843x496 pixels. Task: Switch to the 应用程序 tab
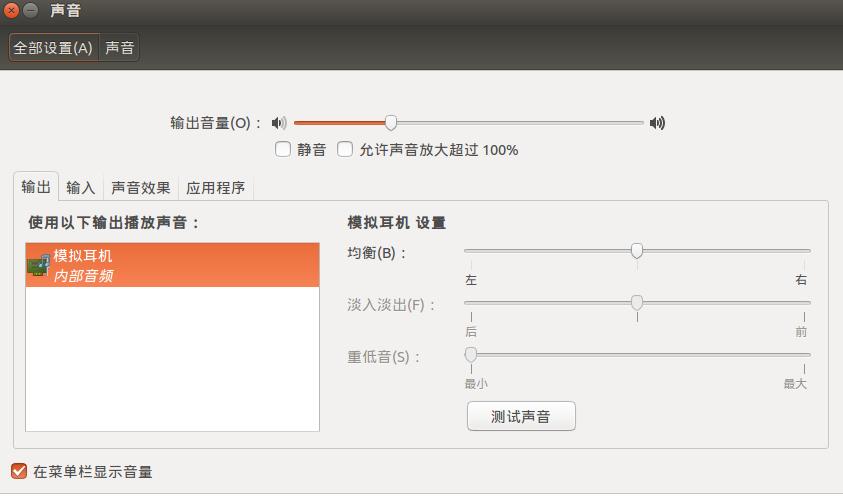[216, 188]
